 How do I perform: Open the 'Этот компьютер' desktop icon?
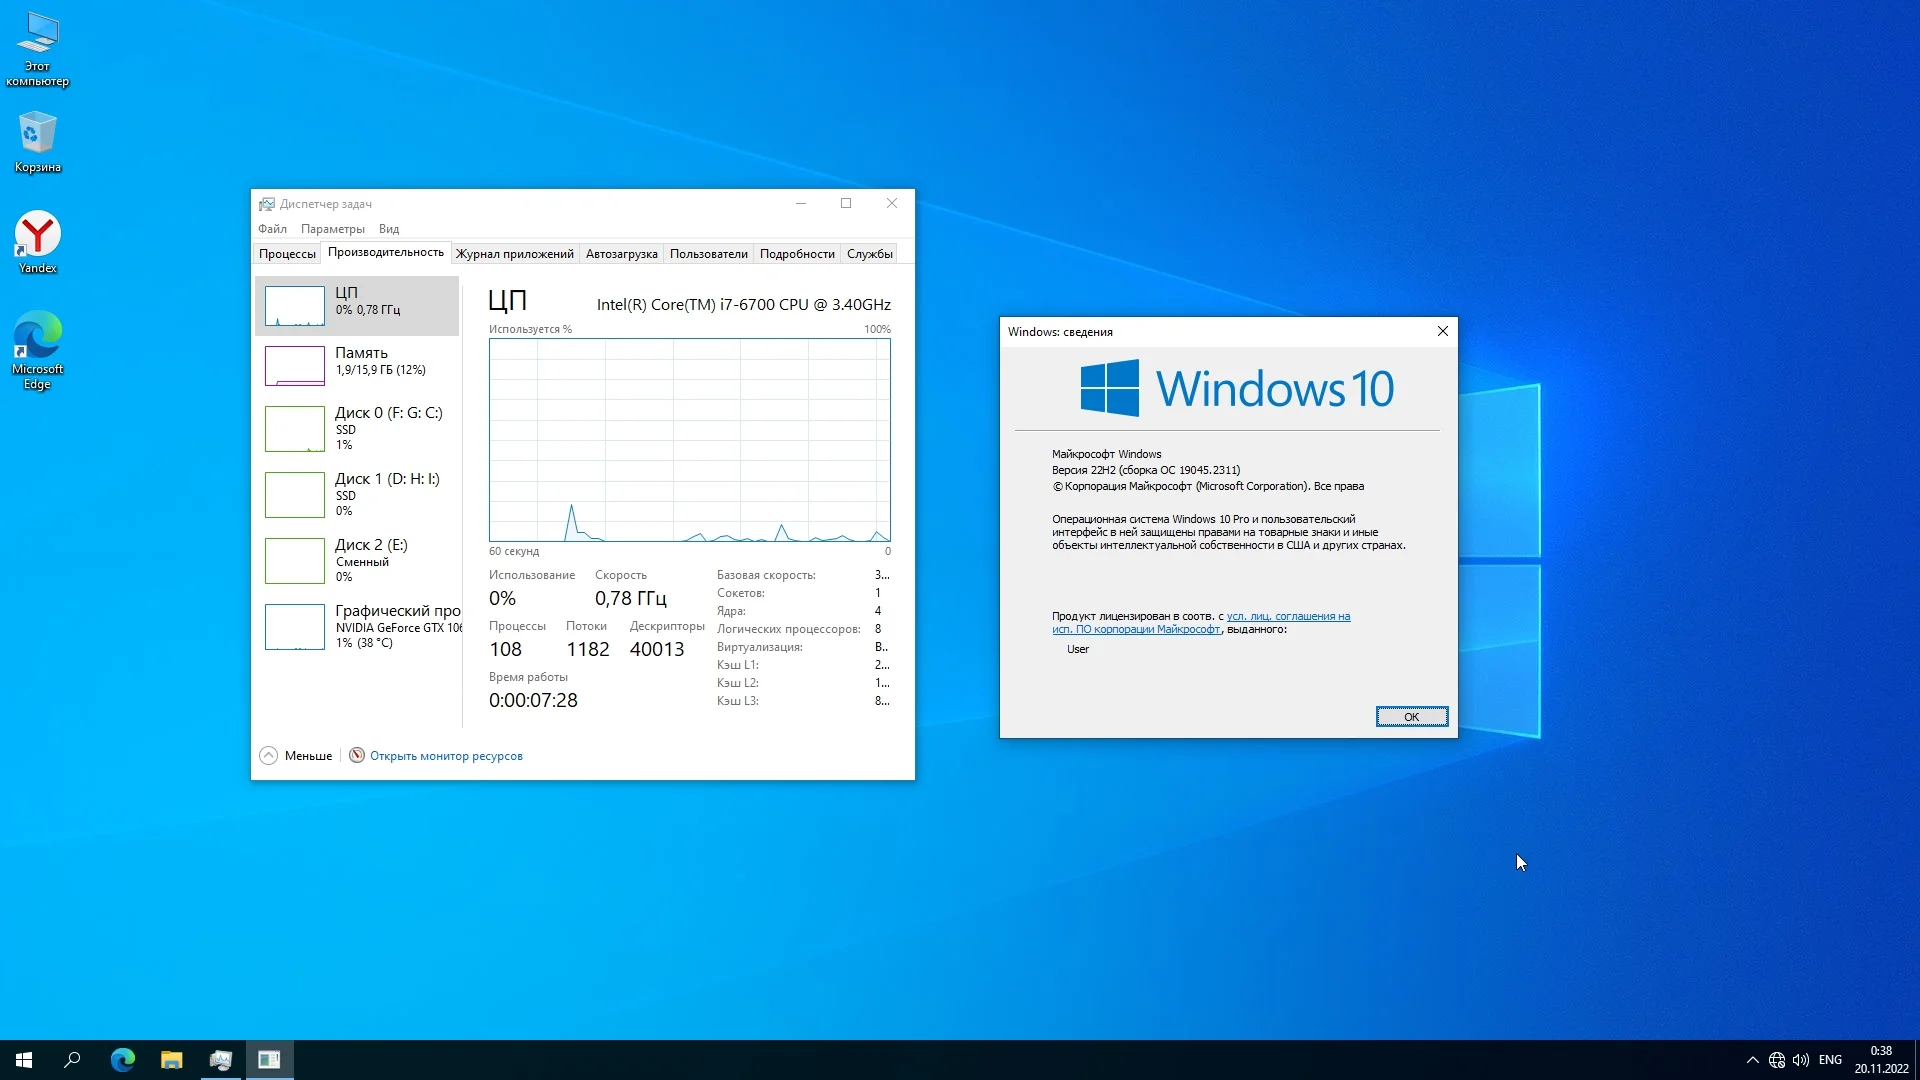click(x=37, y=47)
